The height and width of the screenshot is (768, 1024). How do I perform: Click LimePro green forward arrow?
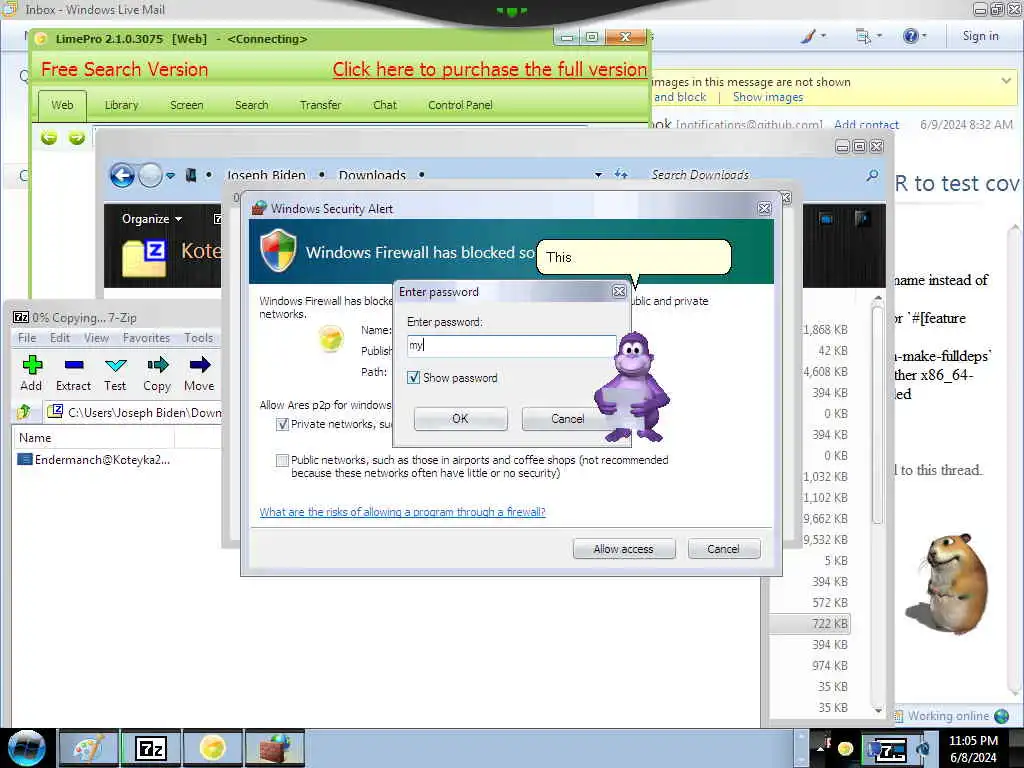pyautogui.click(x=77, y=138)
